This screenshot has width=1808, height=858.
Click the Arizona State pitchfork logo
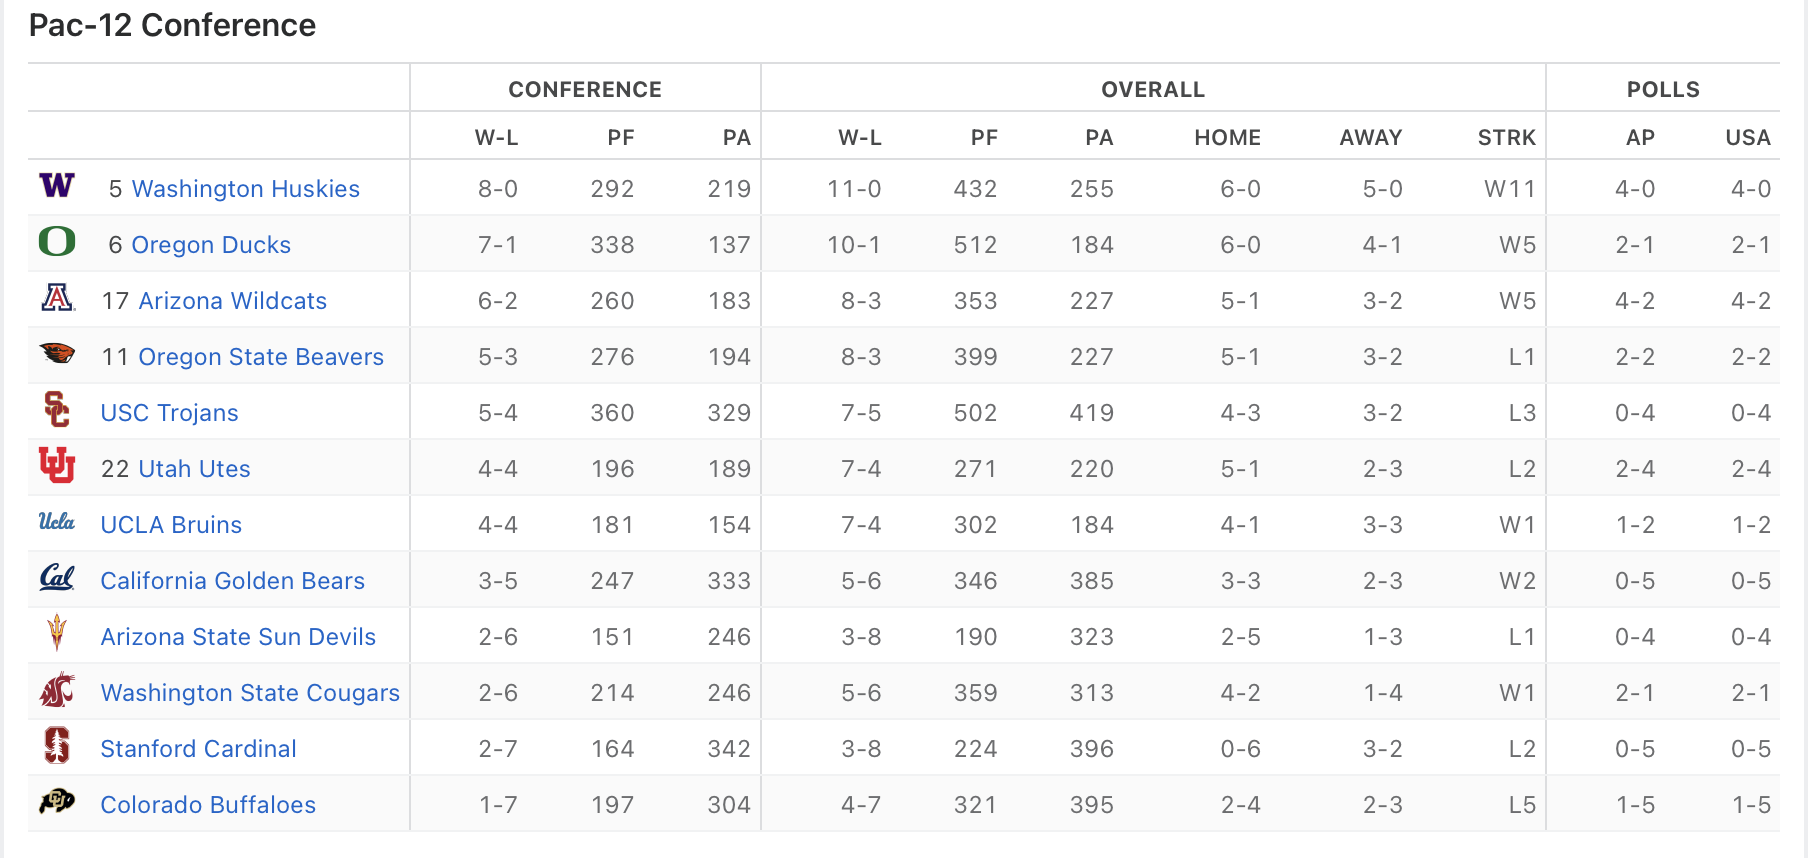pos(57,634)
